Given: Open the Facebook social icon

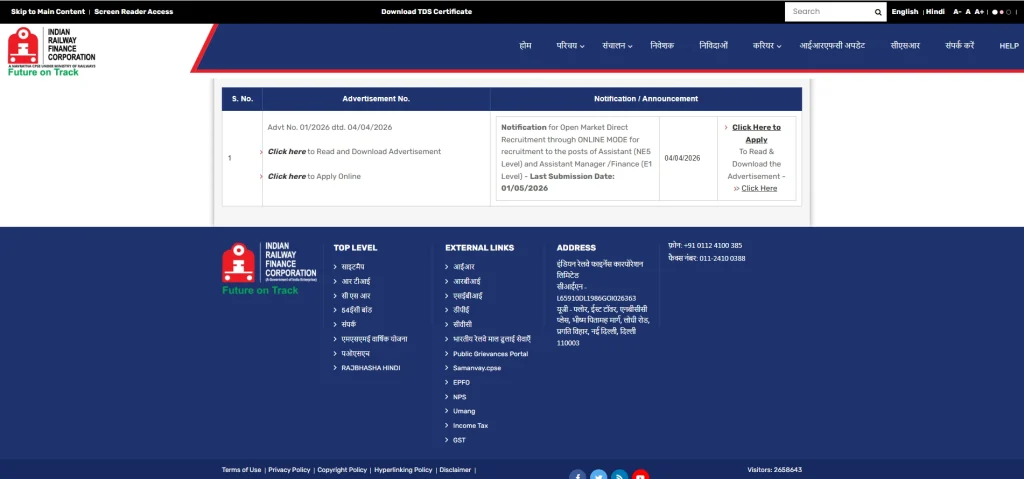Looking at the screenshot, I should click(578, 475).
